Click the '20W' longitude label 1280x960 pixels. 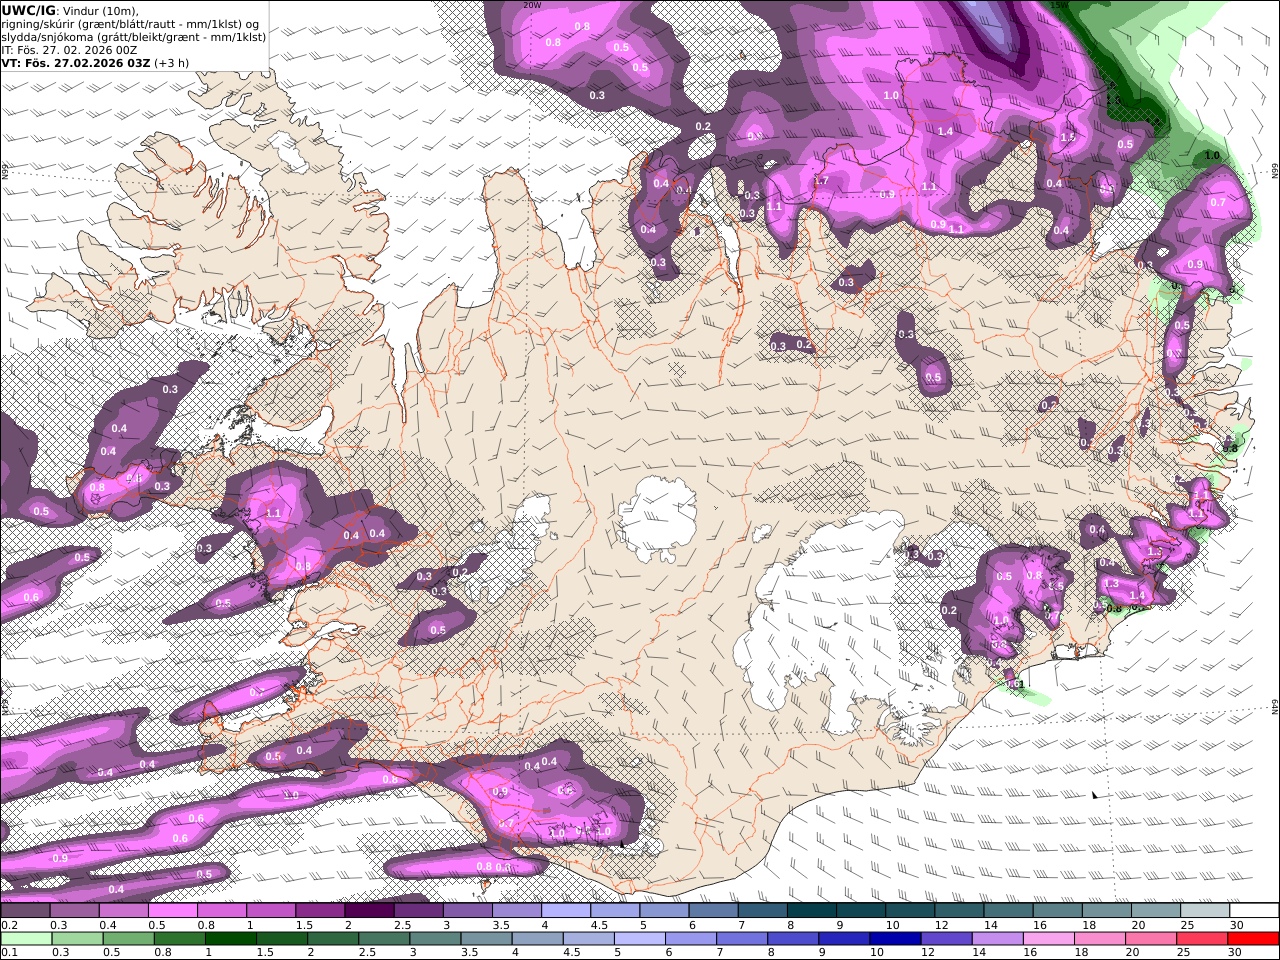pos(532,5)
